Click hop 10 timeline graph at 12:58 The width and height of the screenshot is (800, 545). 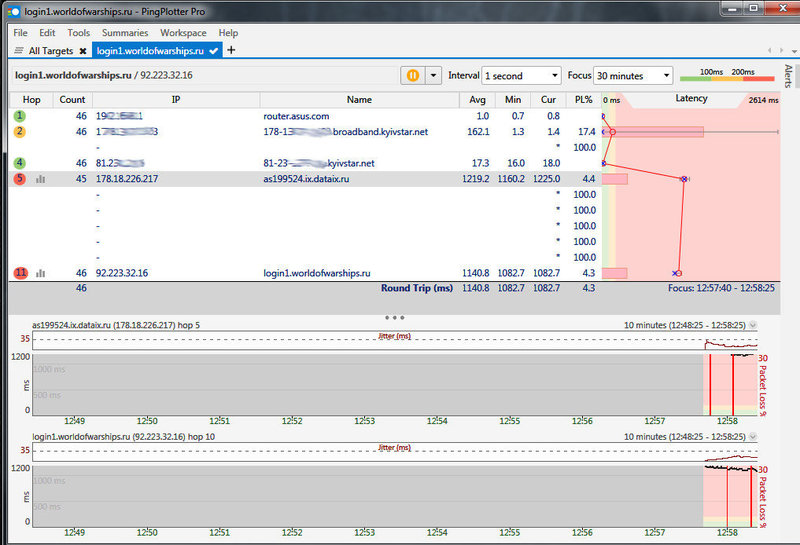coord(727,497)
